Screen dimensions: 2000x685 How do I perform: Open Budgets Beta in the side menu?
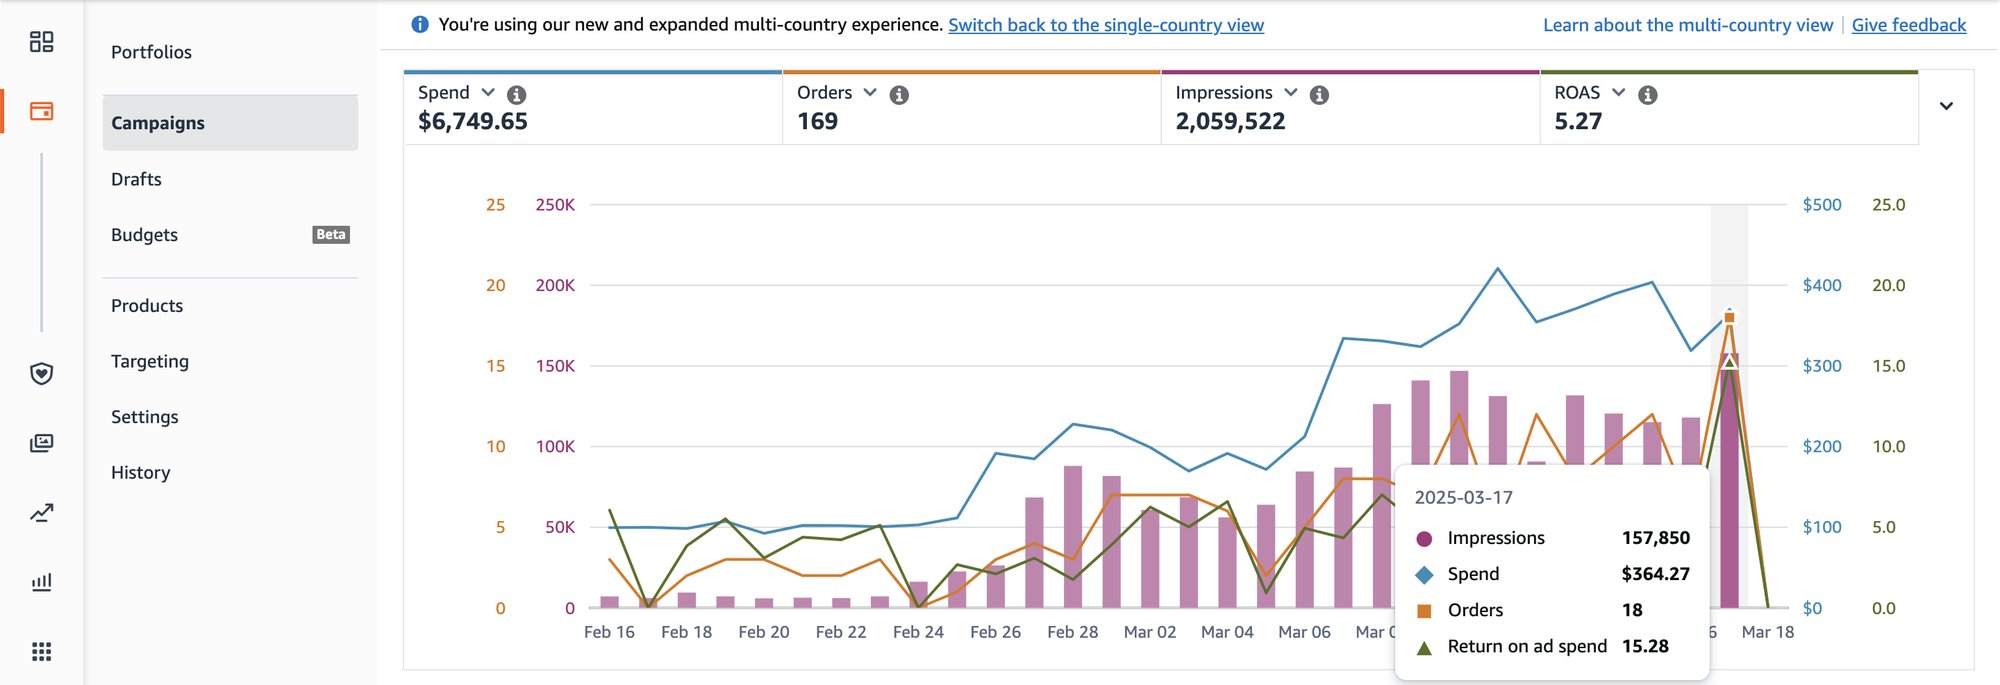pyautogui.click(x=230, y=235)
